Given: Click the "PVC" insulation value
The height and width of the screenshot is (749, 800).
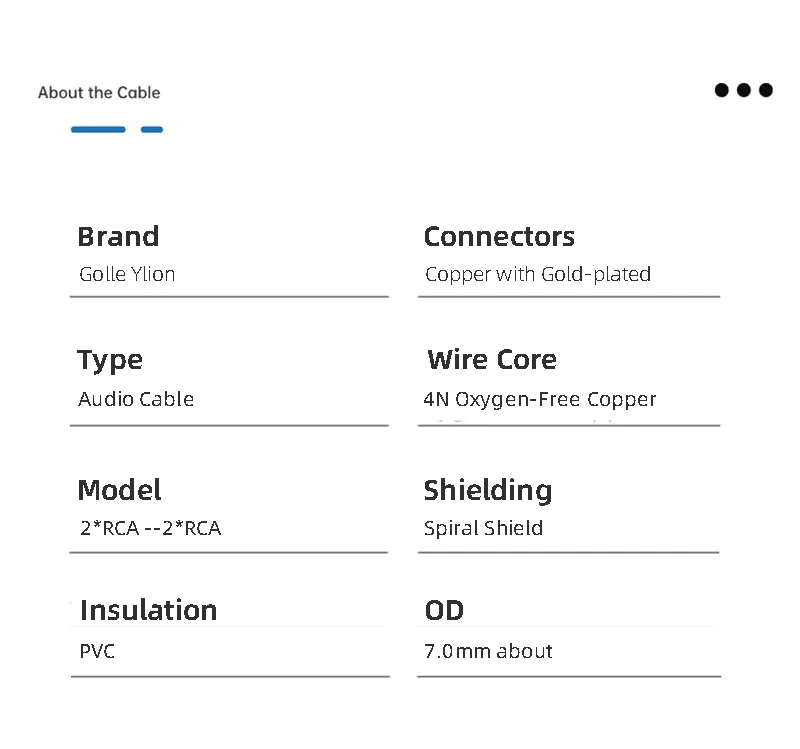Looking at the screenshot, I should (x=97, y=652).
